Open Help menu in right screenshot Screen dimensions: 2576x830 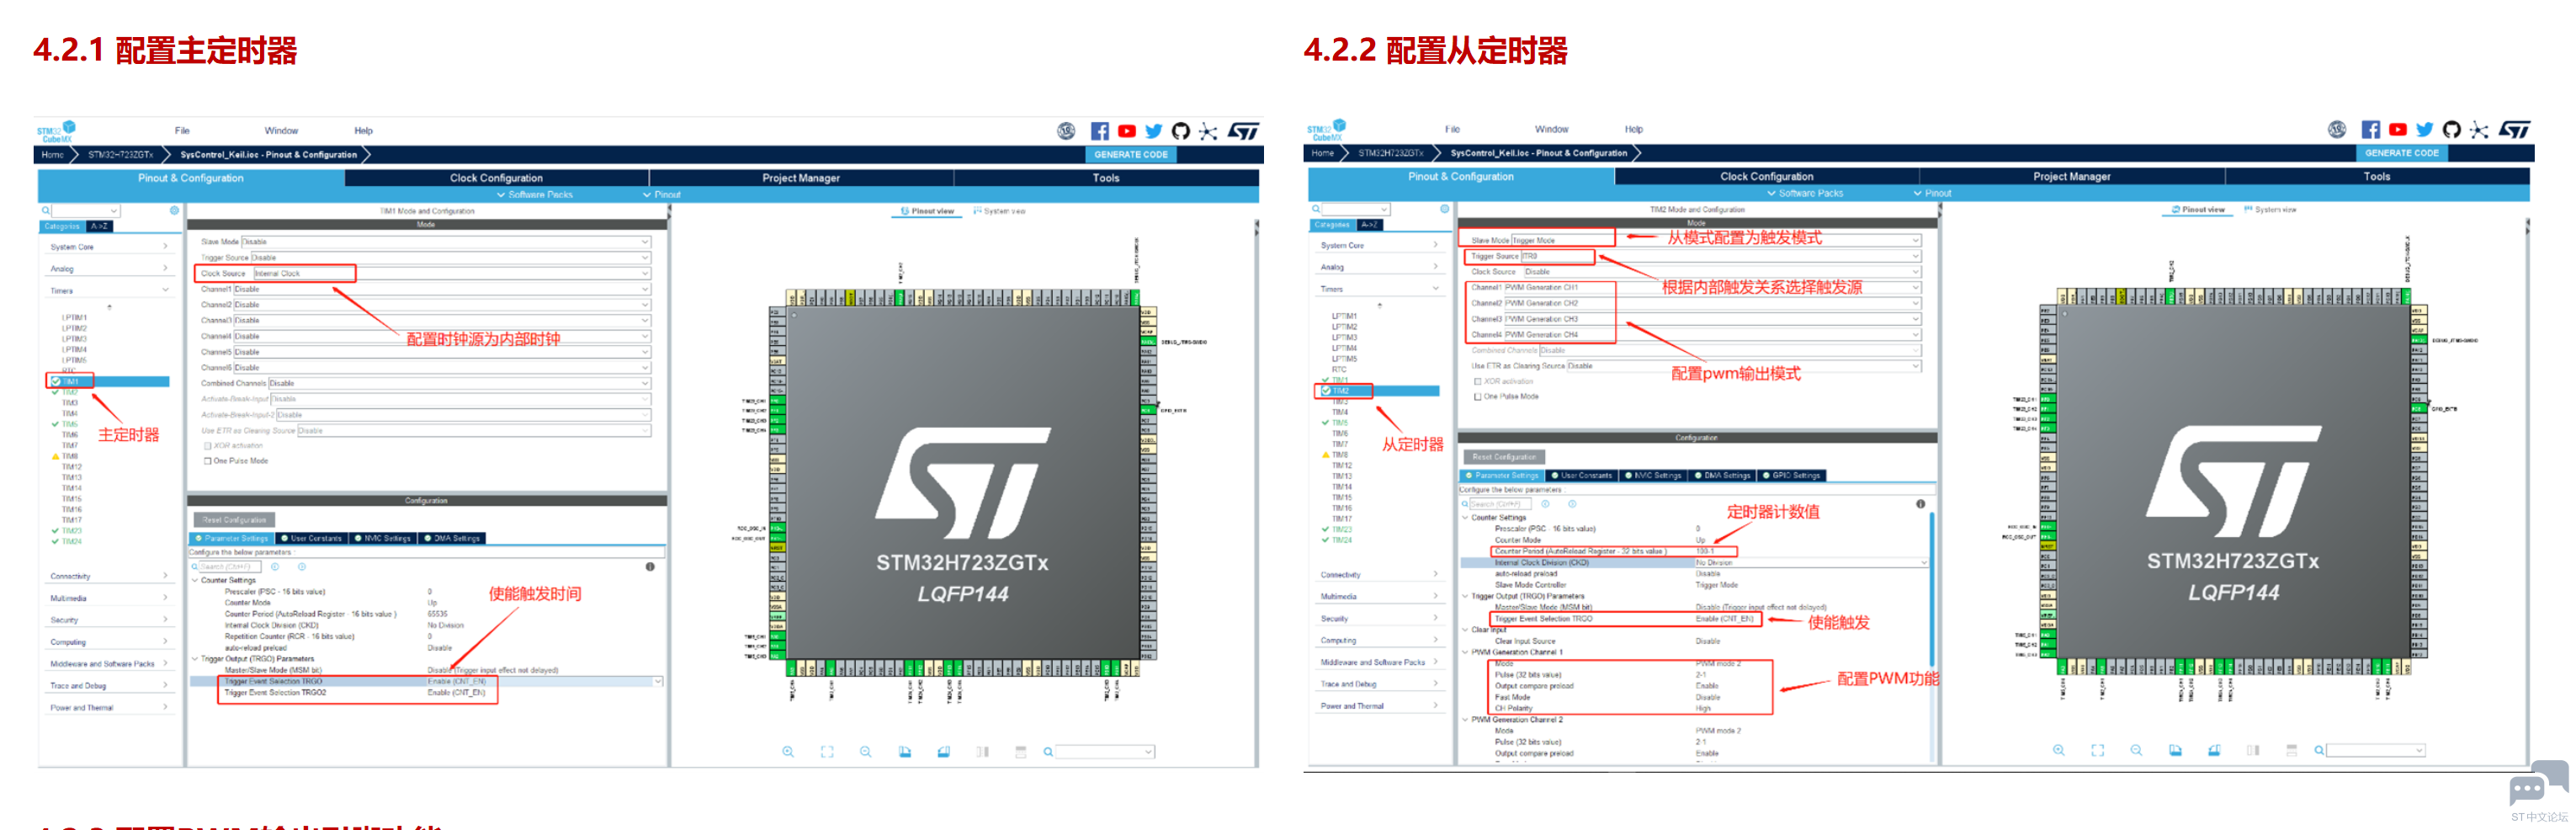[x=1634, y=129]
